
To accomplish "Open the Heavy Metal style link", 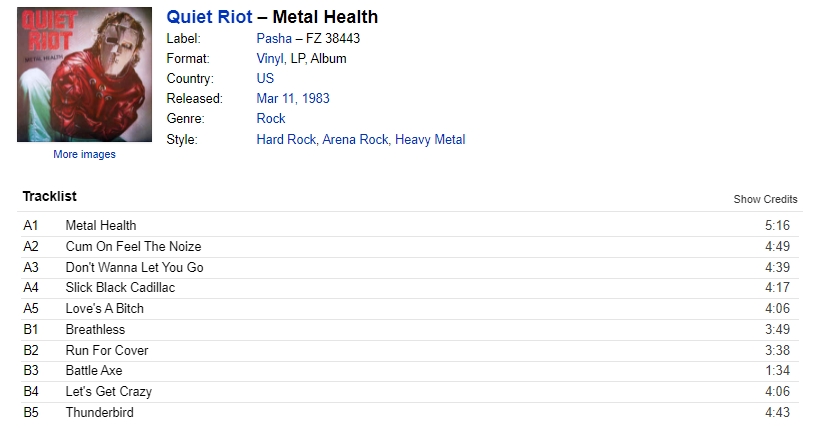I will [430, 140].
